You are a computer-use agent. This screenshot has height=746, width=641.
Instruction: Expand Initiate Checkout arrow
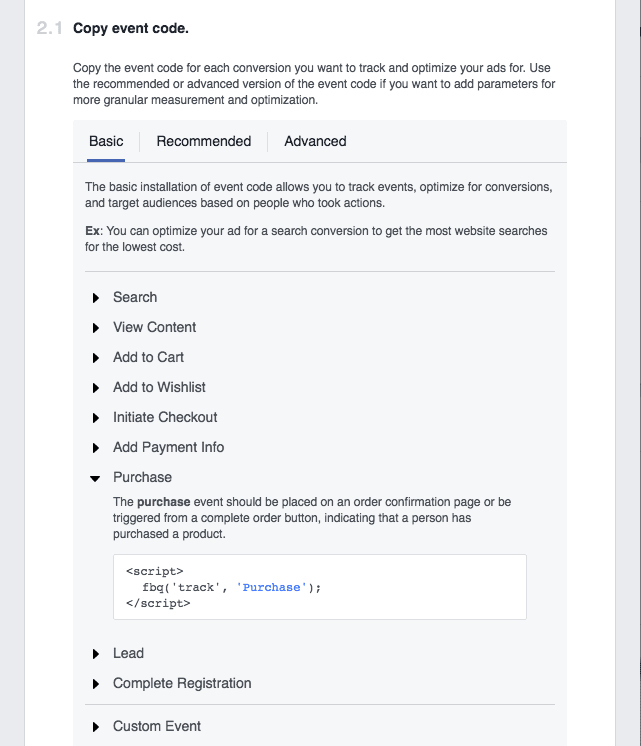96,418
